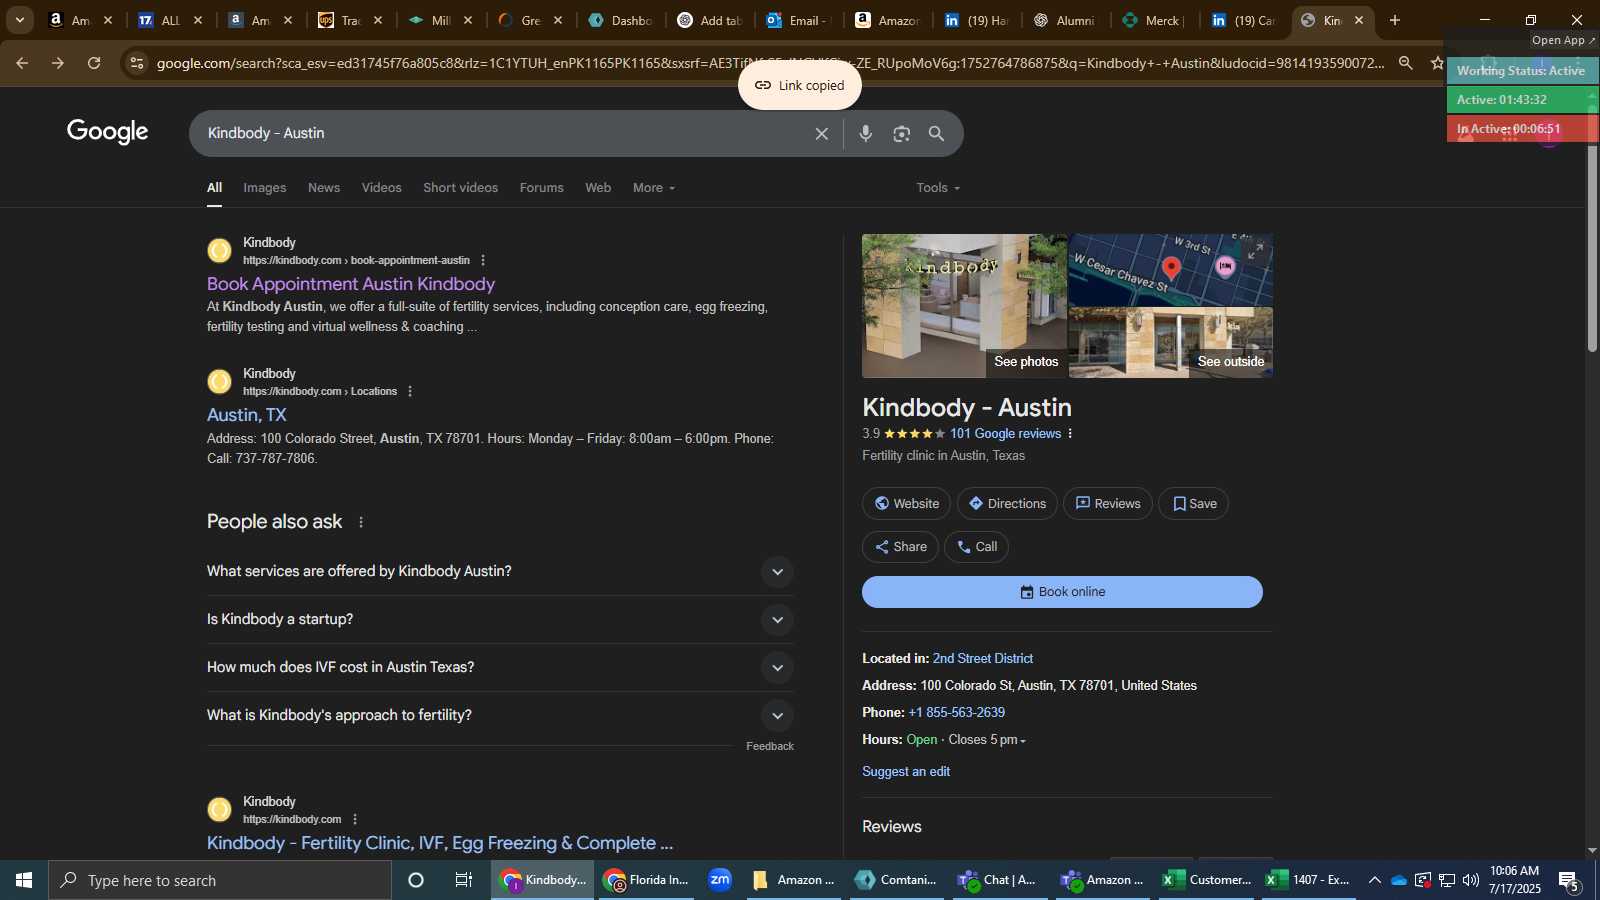Go back with browser back arrow
Image resolution: width=1600 pixels, height=900 pixels.
22,63
